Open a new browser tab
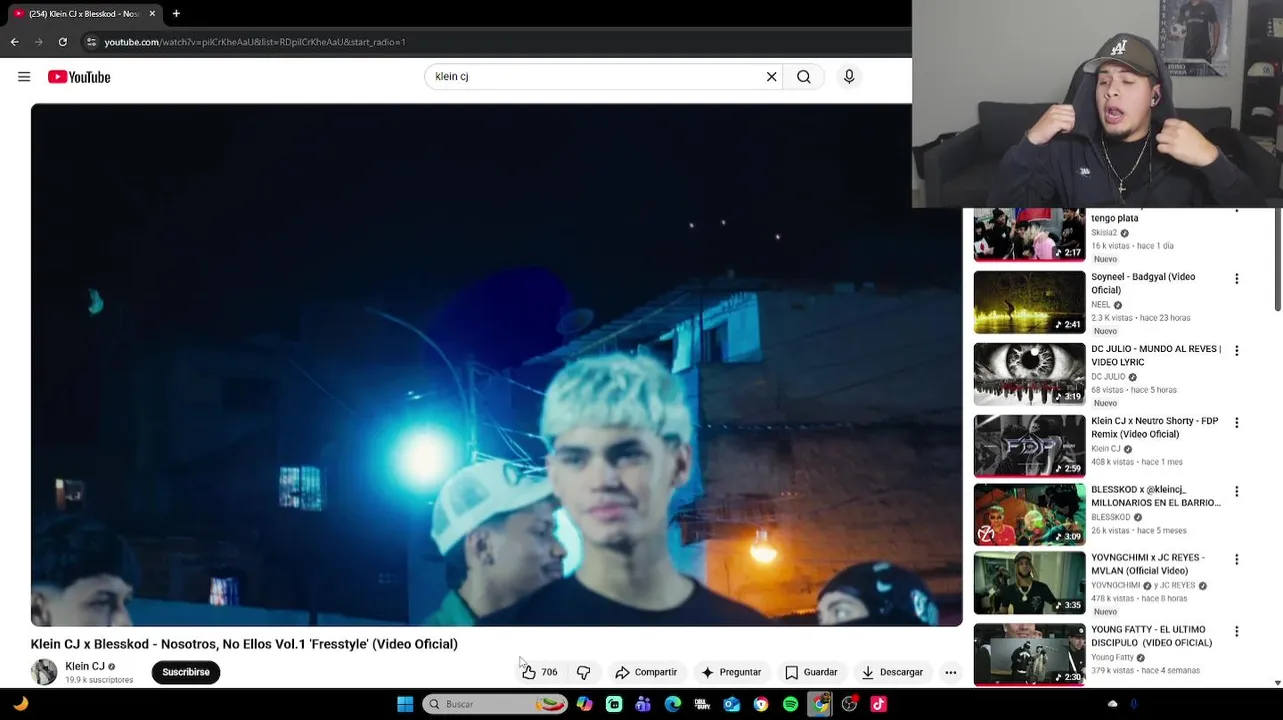The height and width of the screenshot is (720, 1283). click(176, 13)
